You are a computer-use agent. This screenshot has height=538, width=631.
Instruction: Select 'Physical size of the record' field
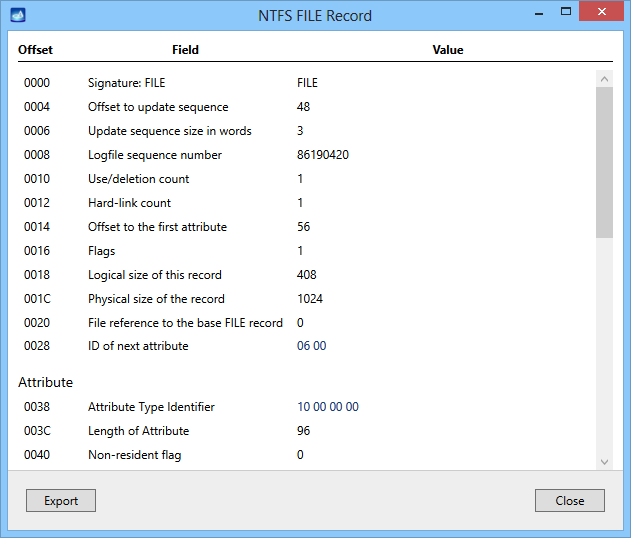coord(156,299)
